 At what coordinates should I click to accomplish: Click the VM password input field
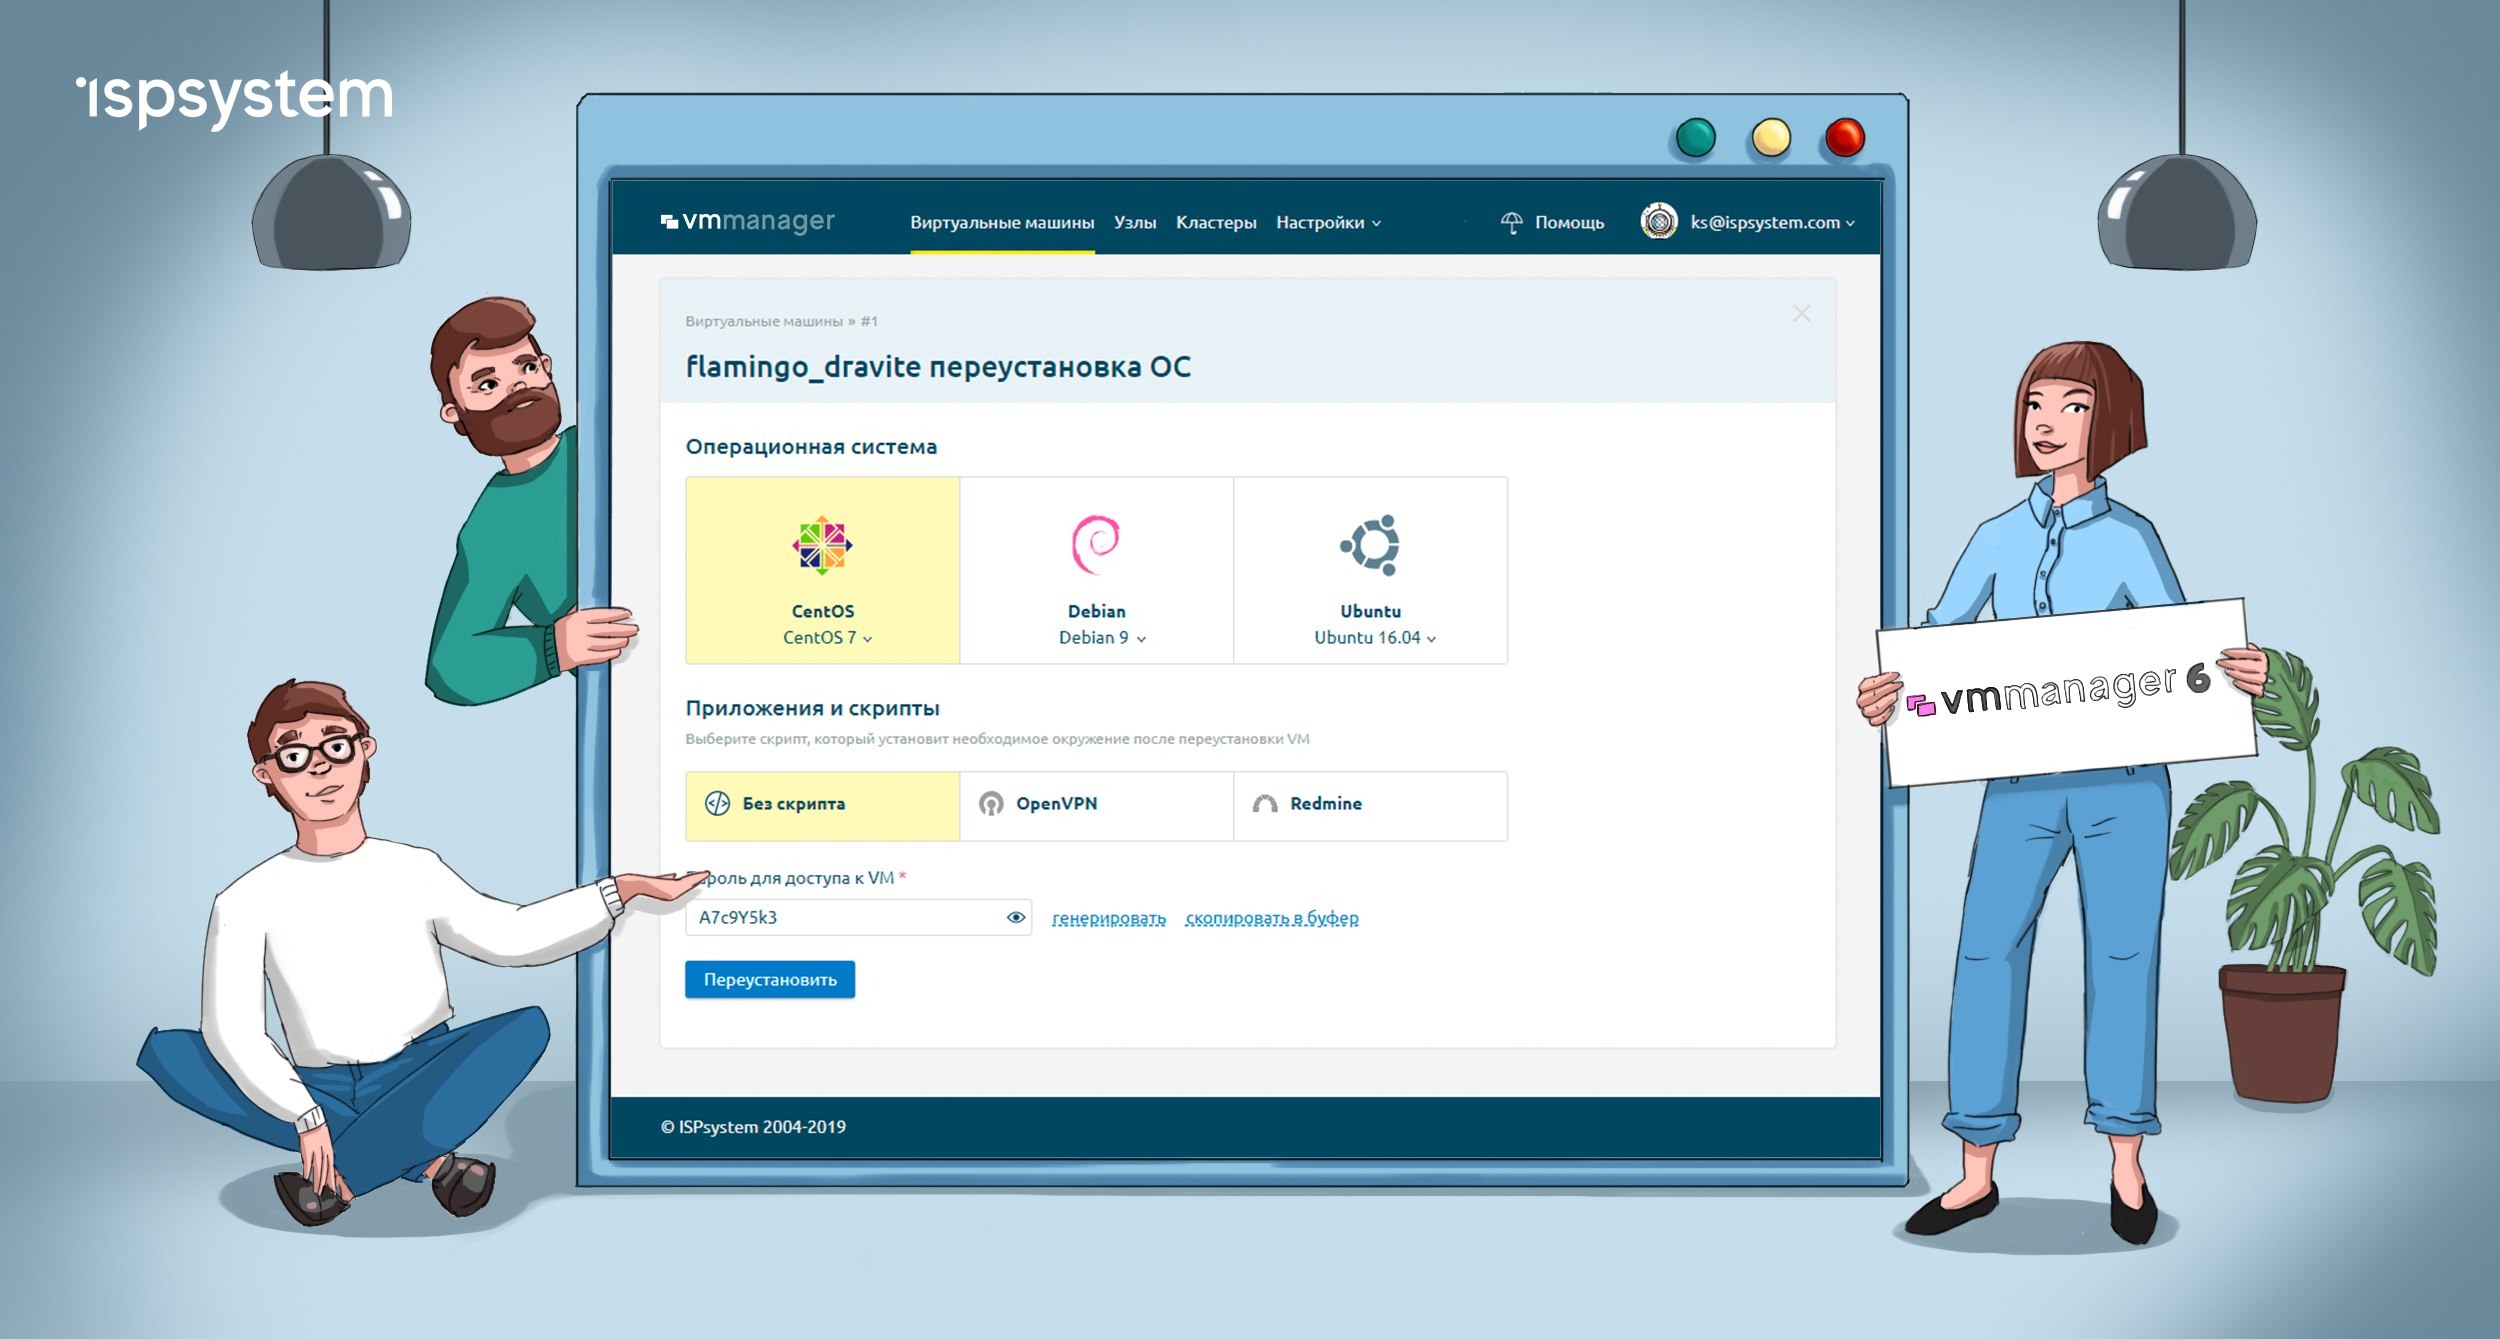[845, 917]
